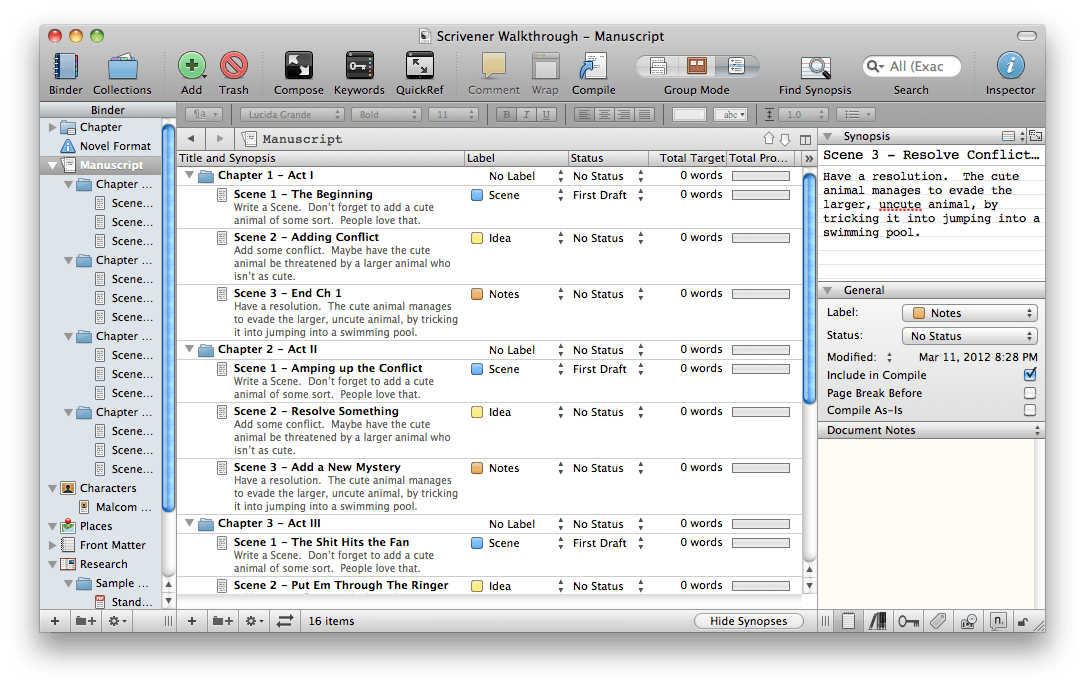Open the Inspector Status dropdown

coord(969,336)
